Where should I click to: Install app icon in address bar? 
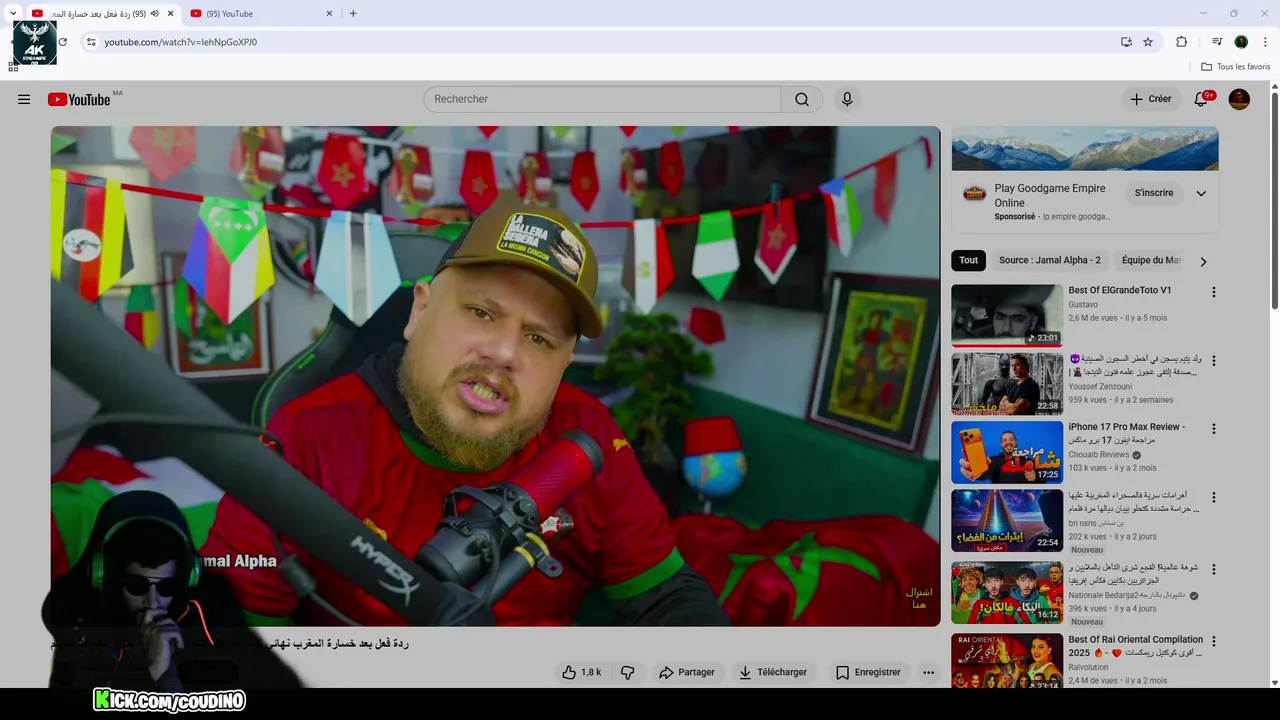(x=1126, y=42)
